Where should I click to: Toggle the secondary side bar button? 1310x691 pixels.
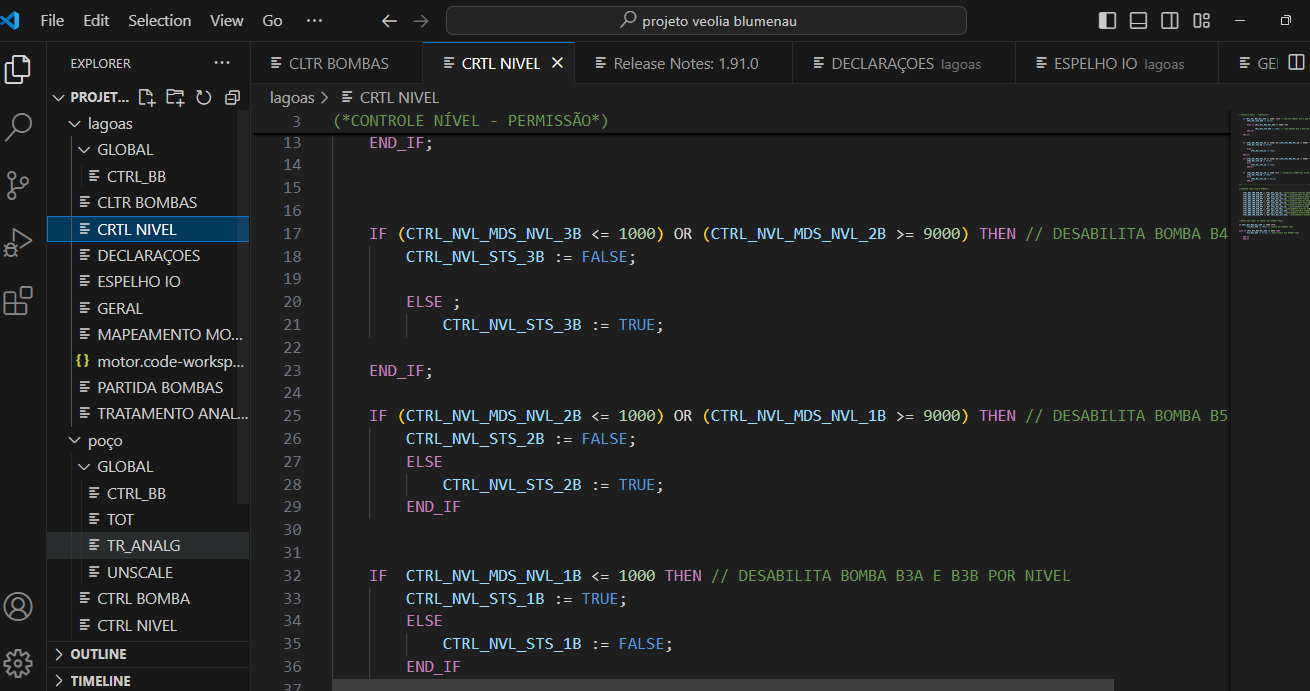pos(1169,21)
